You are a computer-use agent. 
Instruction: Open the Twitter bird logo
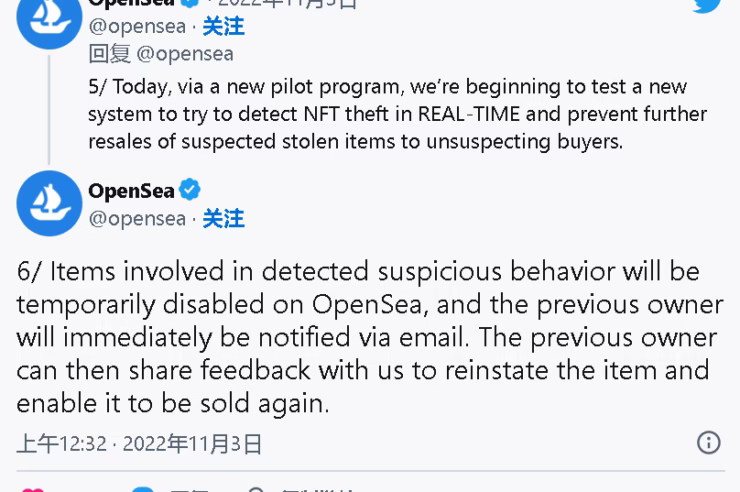tap(706, 6)
